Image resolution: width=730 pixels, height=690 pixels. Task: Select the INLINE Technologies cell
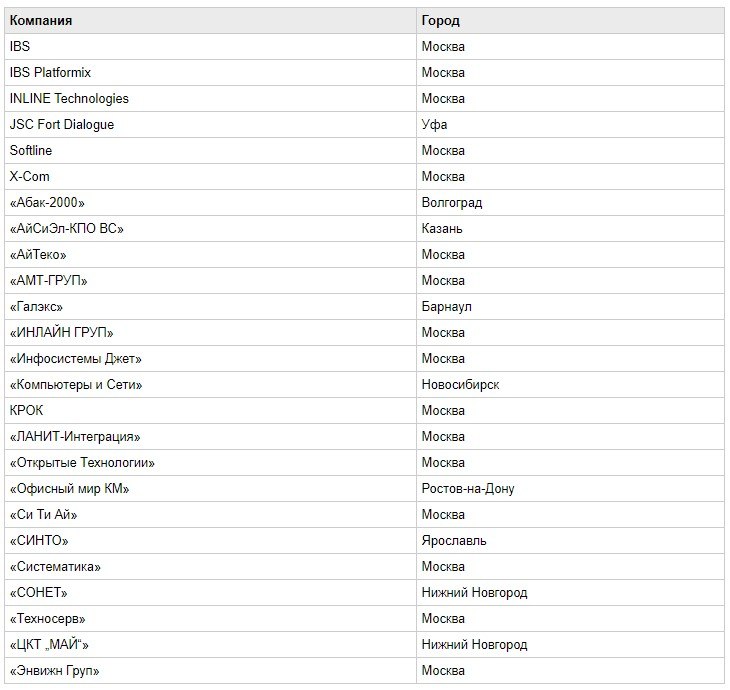point(69,98)
